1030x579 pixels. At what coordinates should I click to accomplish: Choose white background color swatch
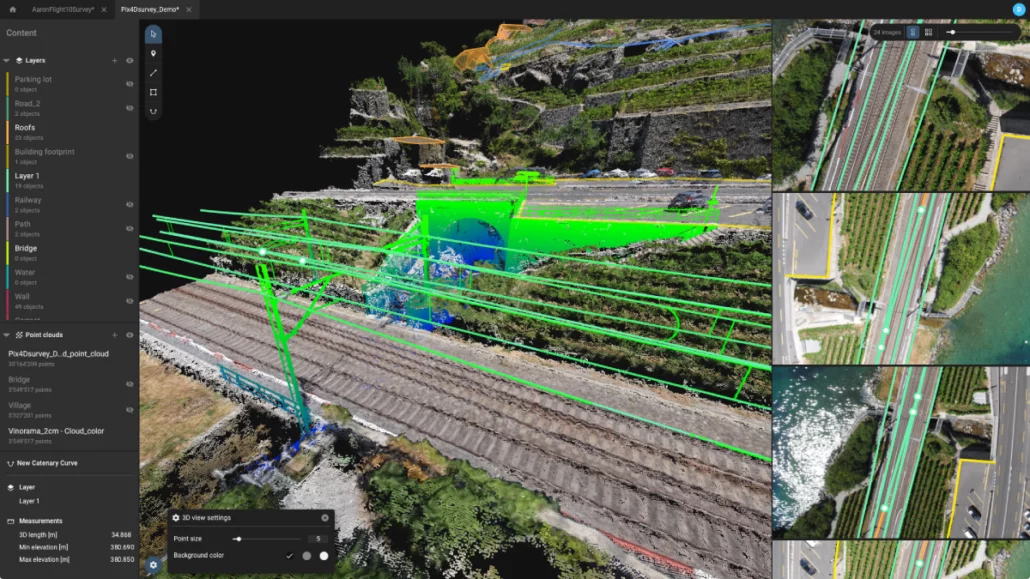324,555
